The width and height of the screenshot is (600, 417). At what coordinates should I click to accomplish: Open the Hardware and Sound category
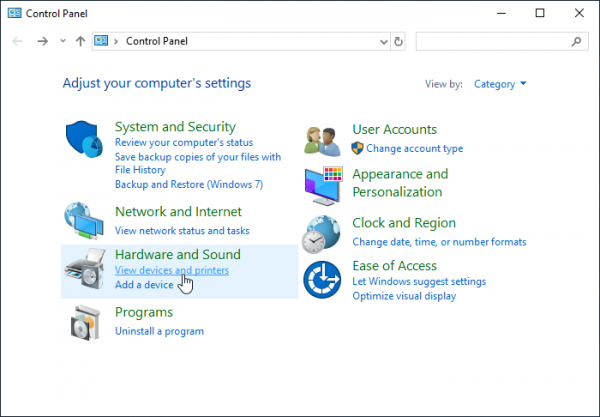click(178, 254)
